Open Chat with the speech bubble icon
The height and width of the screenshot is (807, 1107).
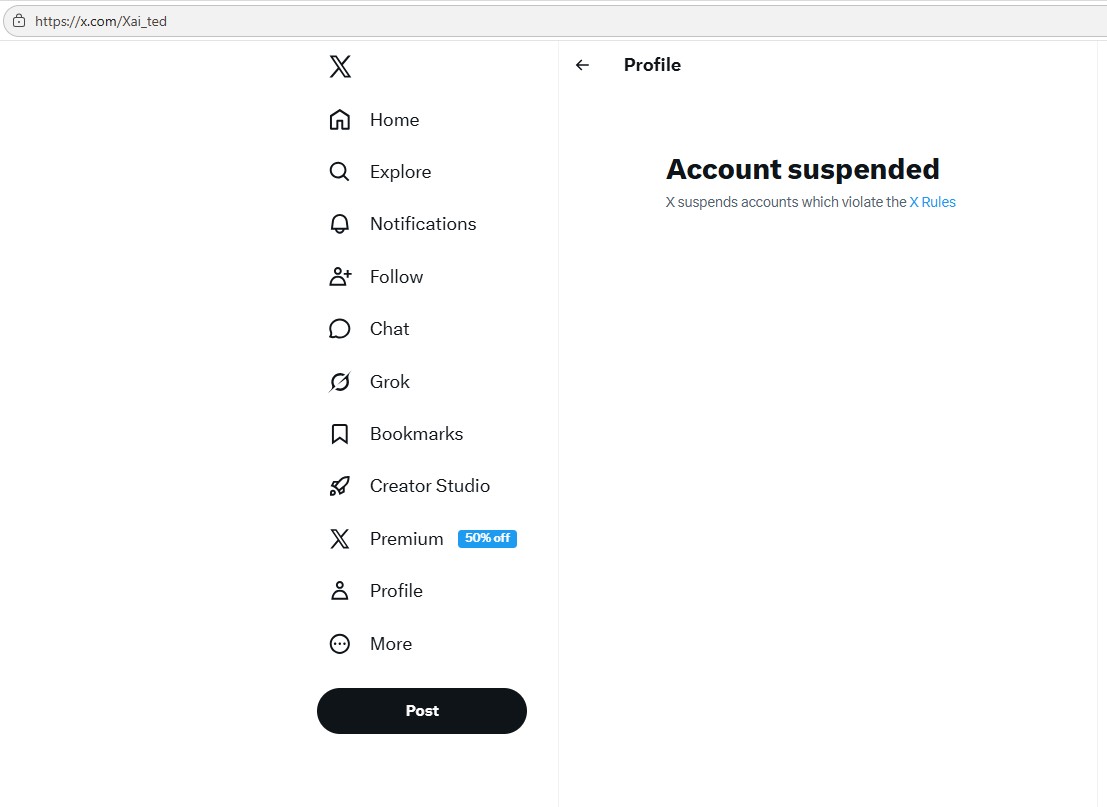pyautogui.click(x=340, y=328)
